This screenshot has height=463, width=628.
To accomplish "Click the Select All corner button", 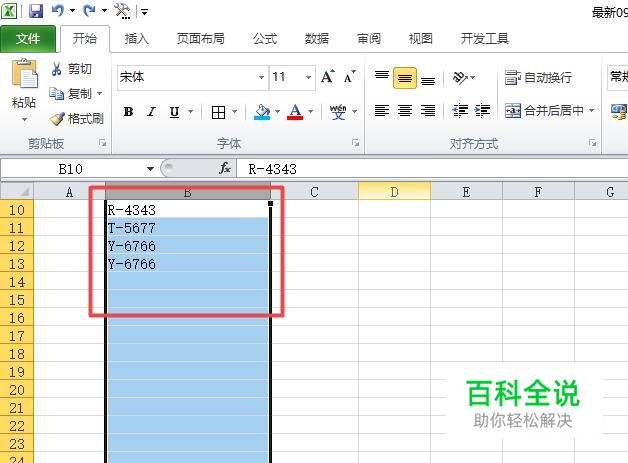I will [x=17, y=191].
